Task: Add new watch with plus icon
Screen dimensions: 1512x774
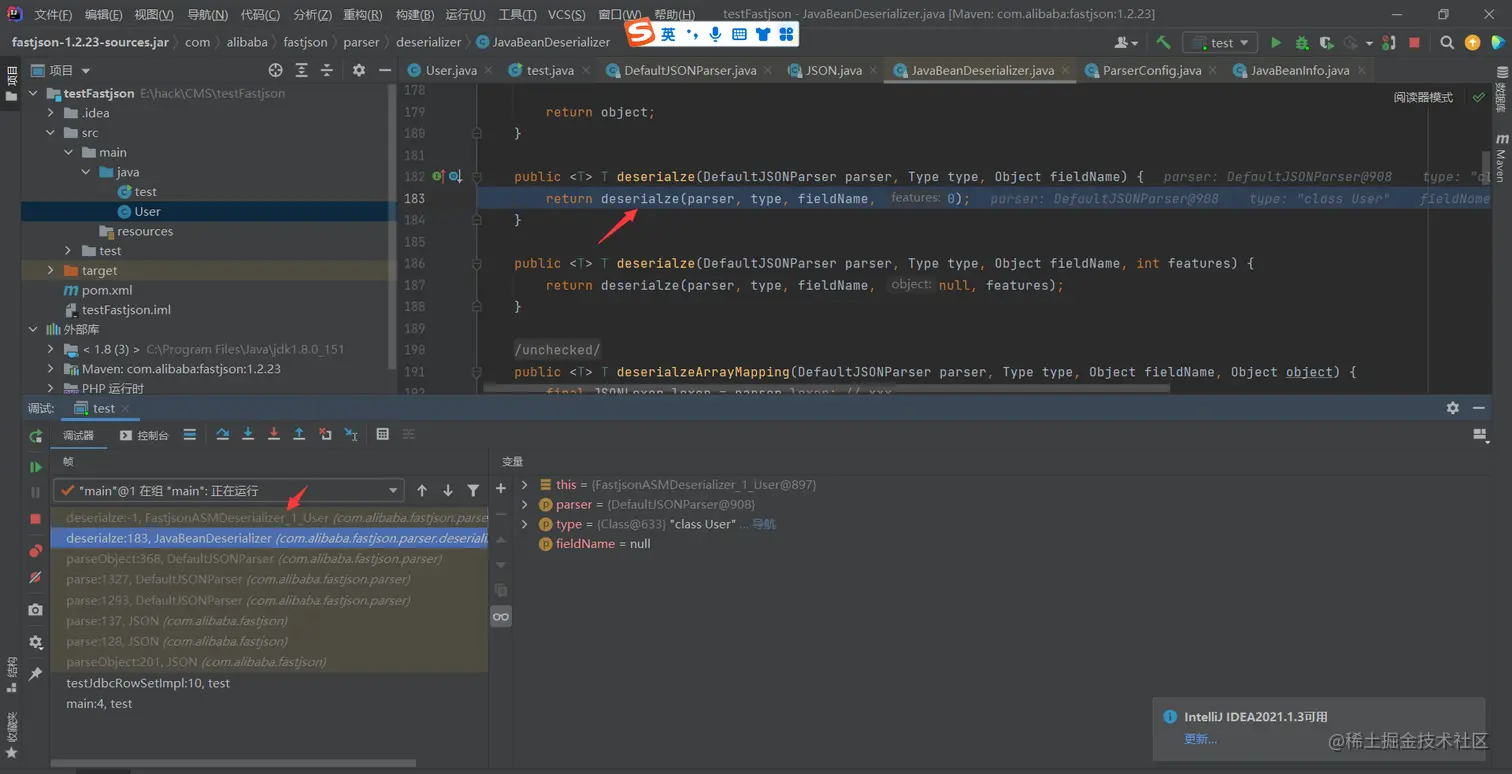Action: click(x=501, y=488)
